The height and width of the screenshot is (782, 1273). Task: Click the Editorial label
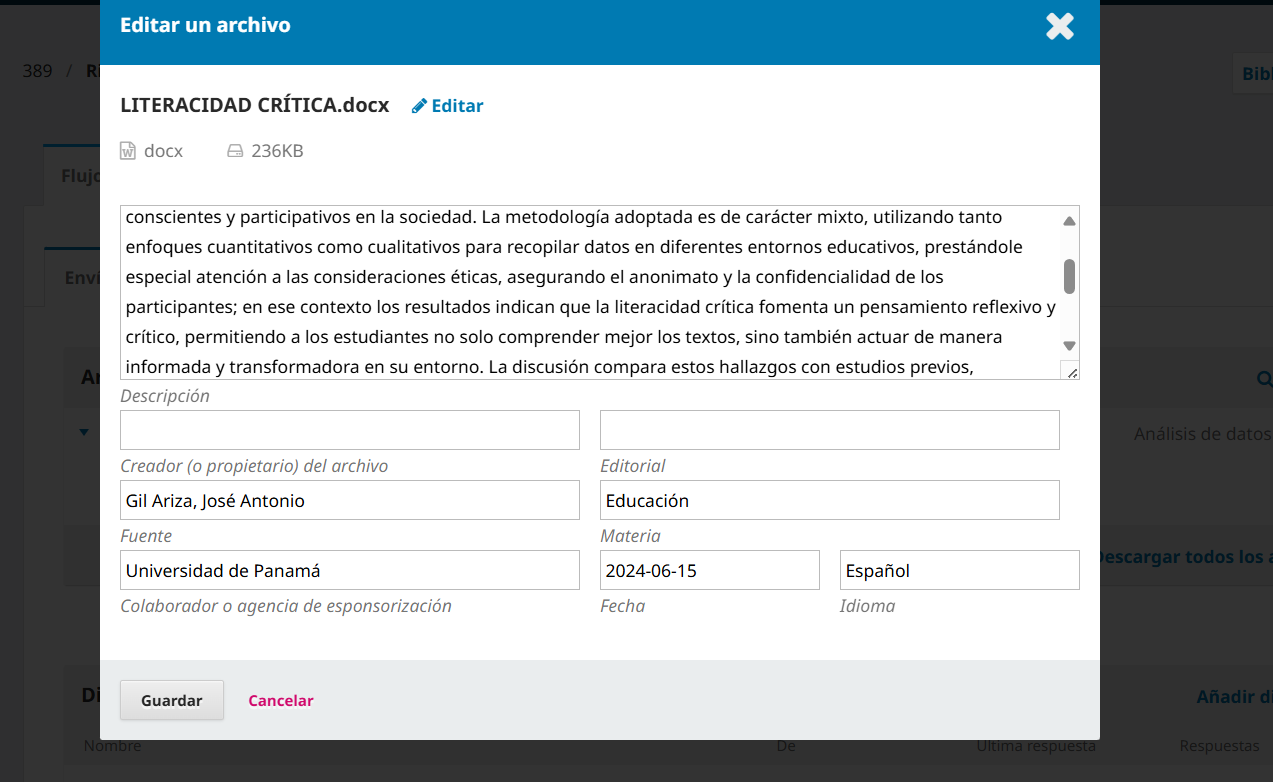click(x=632, y=466)
